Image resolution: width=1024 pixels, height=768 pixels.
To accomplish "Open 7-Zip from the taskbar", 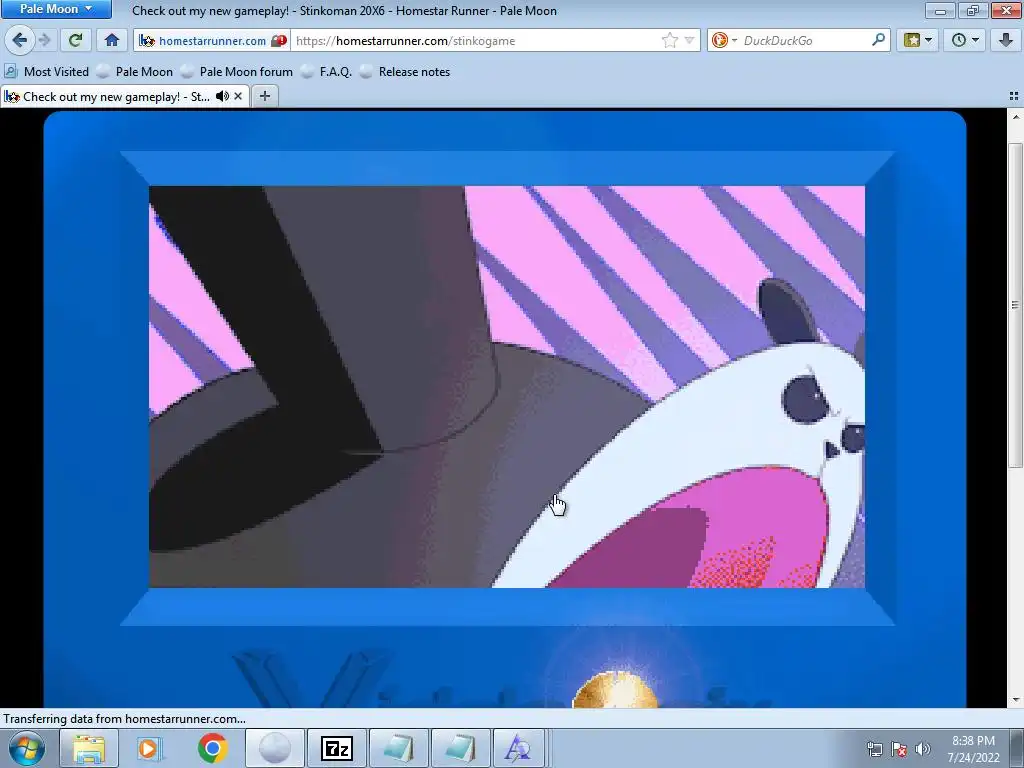I will tap(336, 748).
